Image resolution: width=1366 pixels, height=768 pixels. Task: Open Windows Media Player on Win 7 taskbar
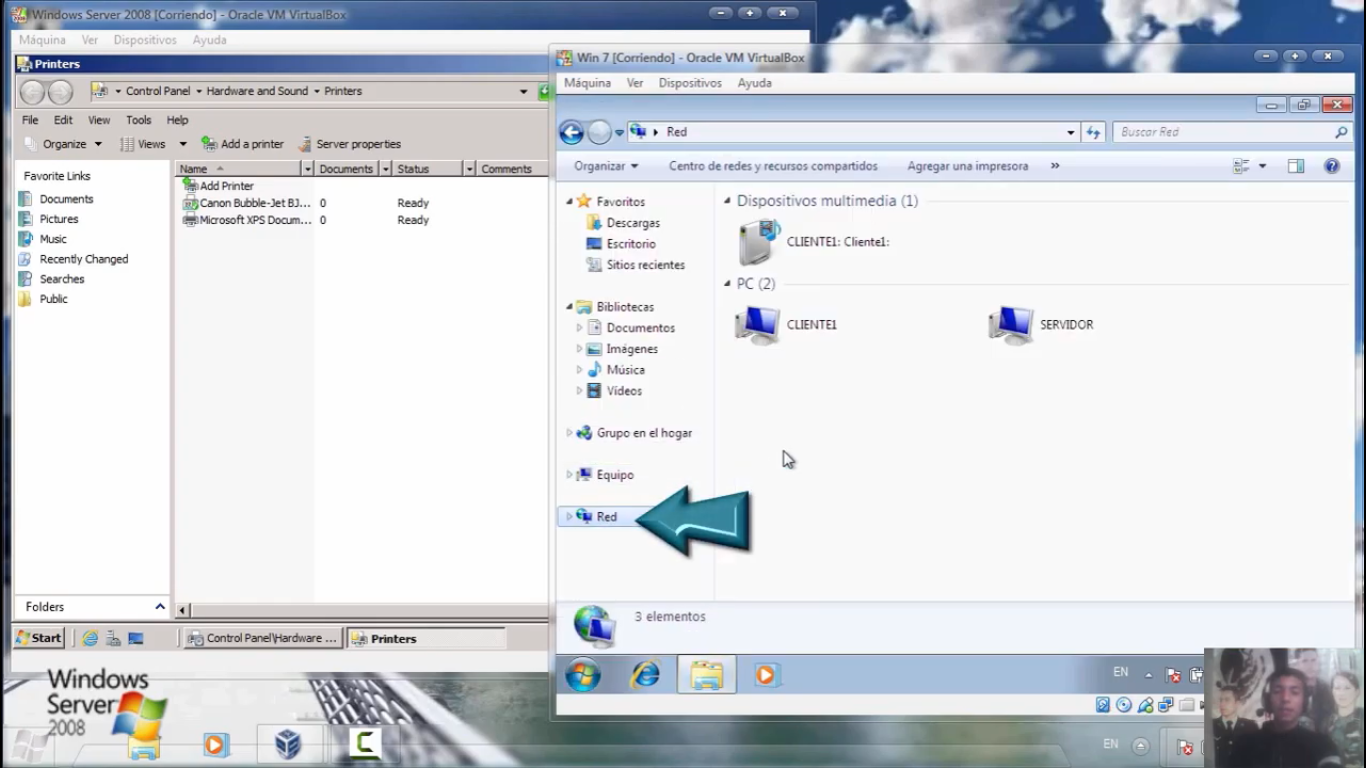(766, 676)
